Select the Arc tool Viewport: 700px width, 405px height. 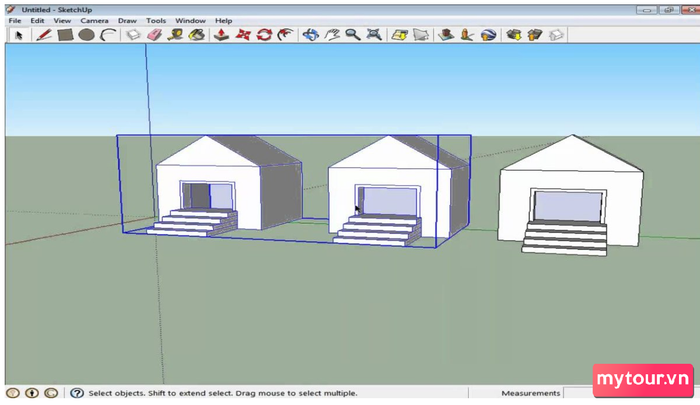(108, 35)
